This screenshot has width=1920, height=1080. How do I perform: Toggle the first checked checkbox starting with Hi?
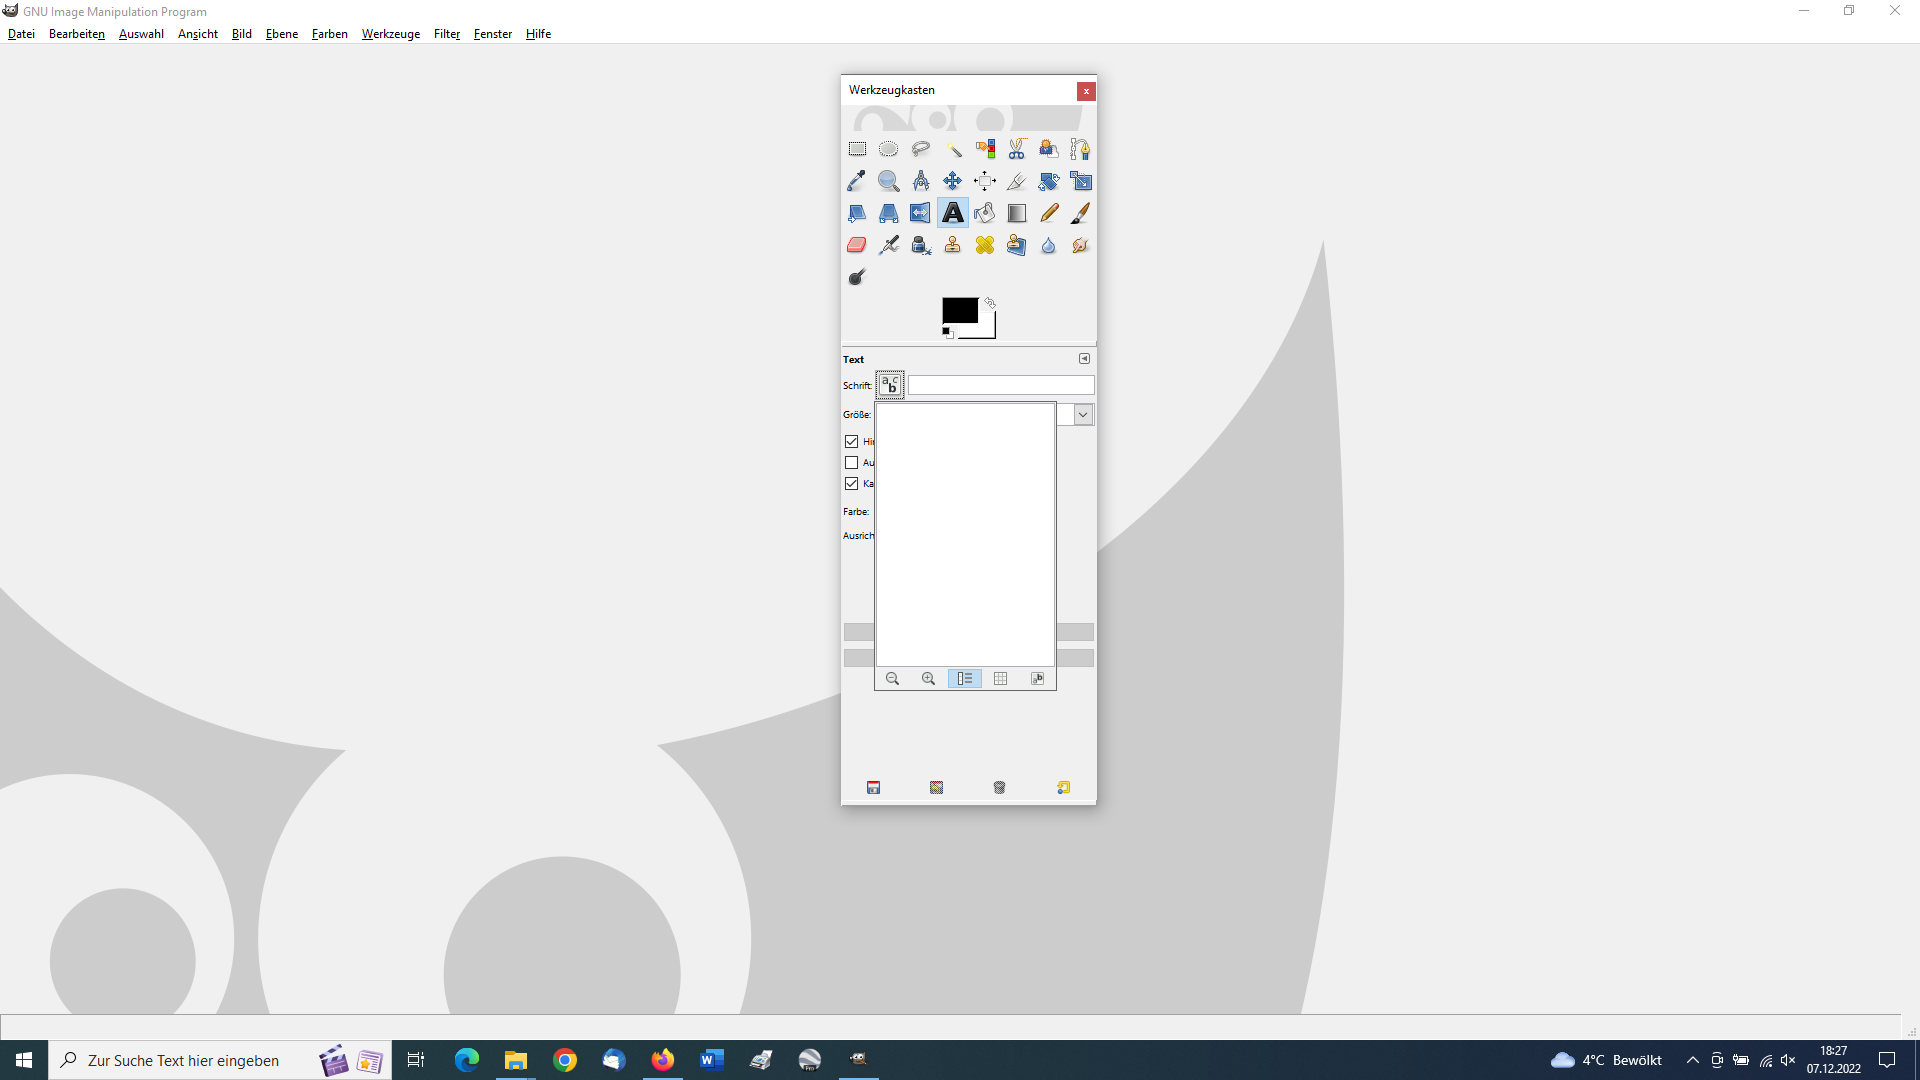coord(852,441)
